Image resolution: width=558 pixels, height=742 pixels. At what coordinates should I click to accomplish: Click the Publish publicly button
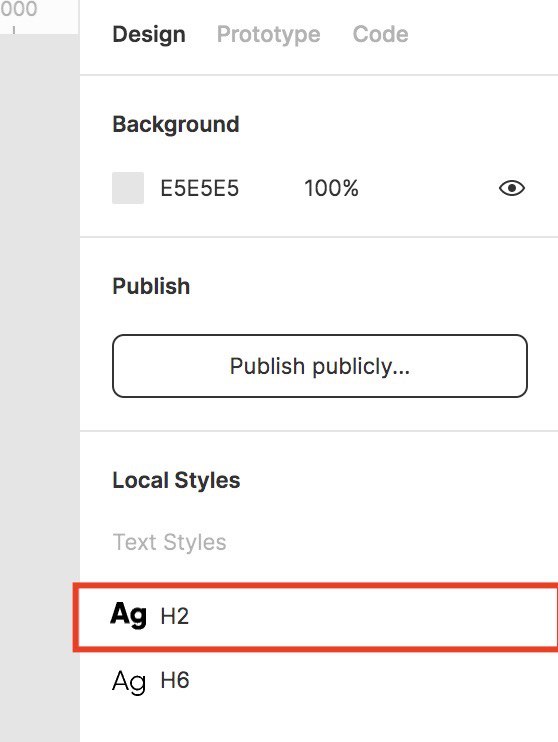[320, 366]
